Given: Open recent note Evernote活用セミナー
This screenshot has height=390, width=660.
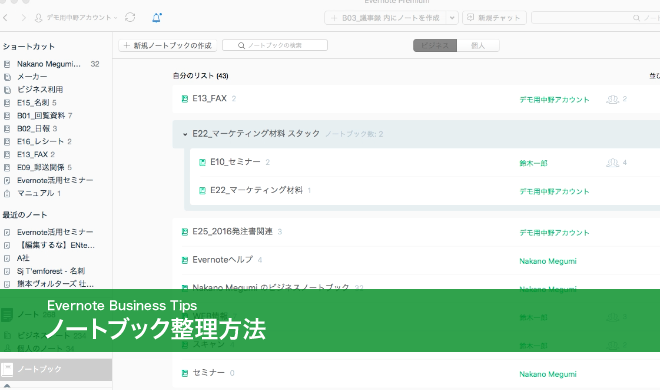Looking at the screenshot, I should (55, 232).
